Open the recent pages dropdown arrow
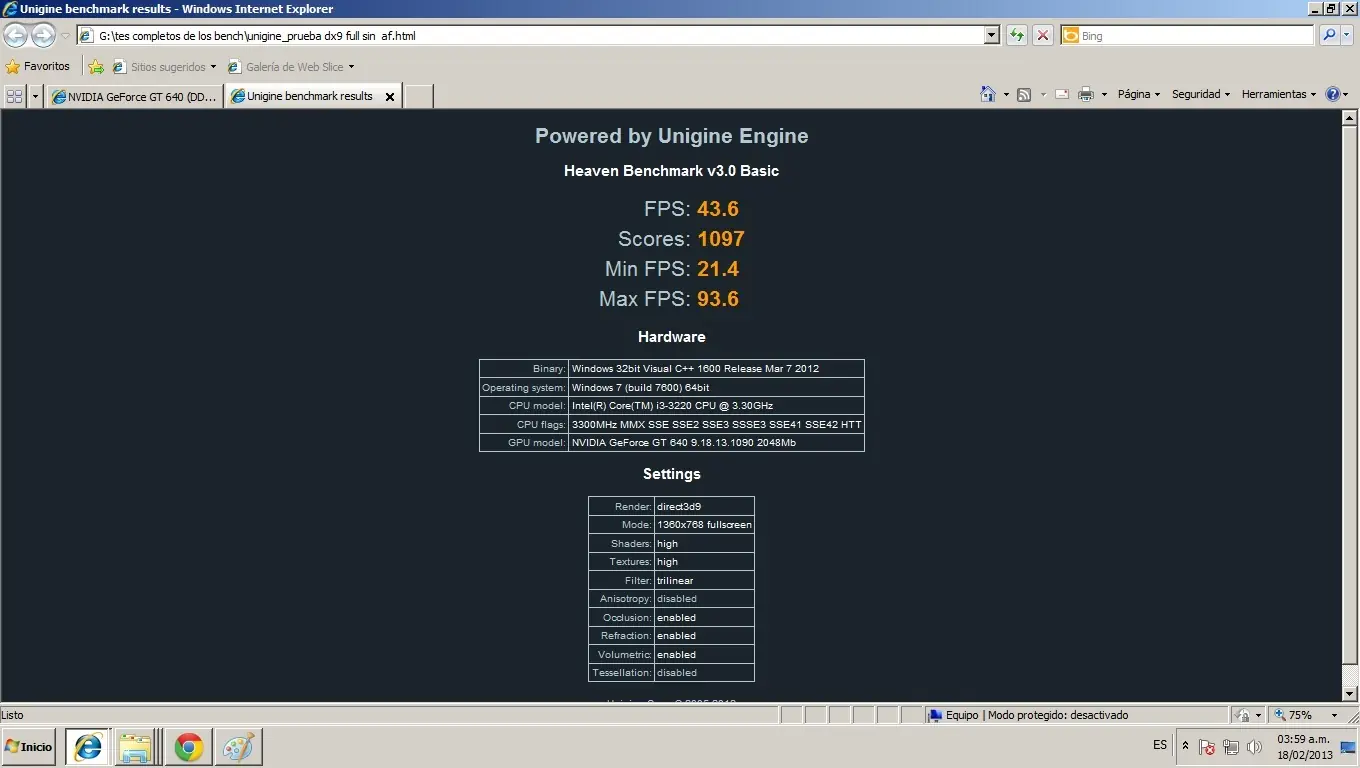The height and width of the screenshot is (768, 1360). 65,36
